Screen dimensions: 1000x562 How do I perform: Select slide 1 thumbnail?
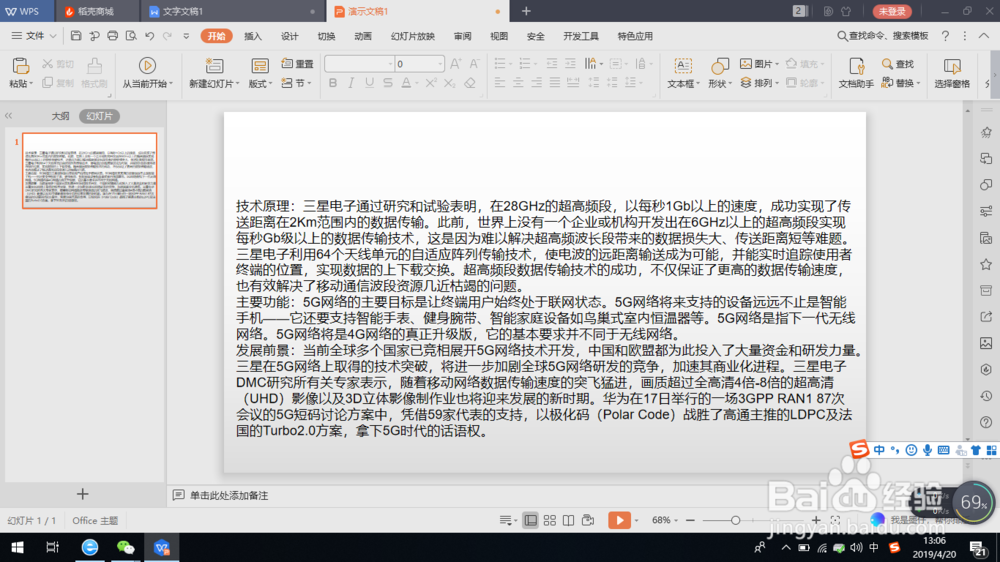point(89,170)
